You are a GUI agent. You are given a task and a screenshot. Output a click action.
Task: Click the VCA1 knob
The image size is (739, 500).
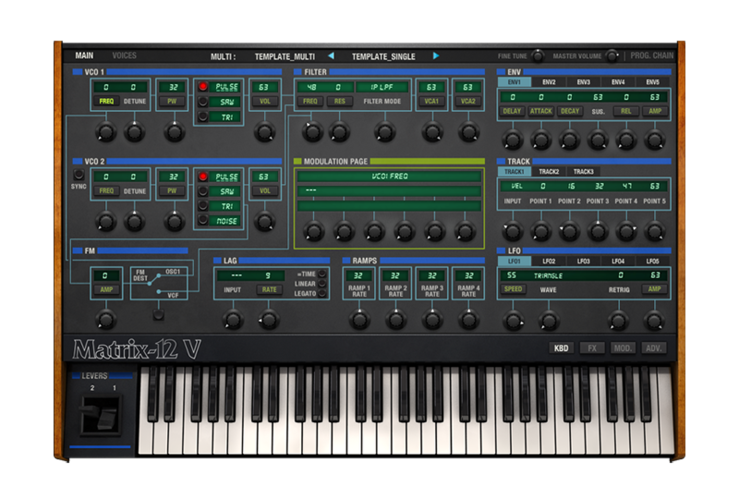(x=432, y=132)
